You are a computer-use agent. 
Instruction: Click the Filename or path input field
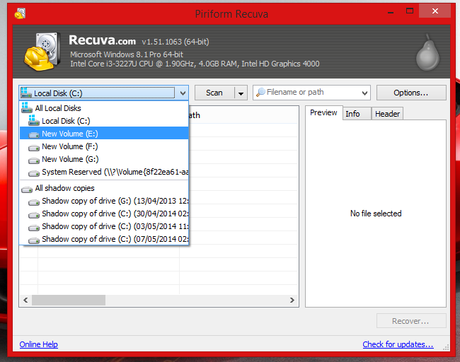(x=312, y=93)
